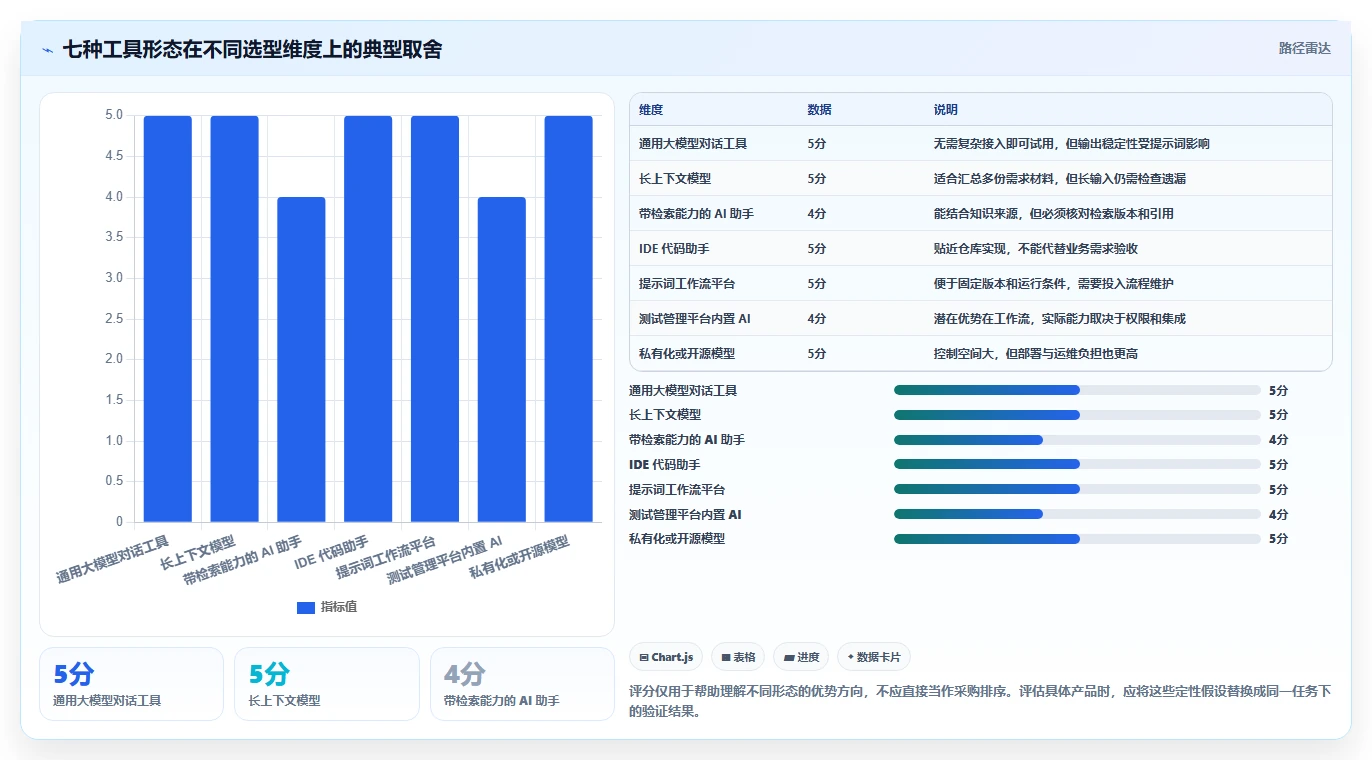Click the IDE 代码助手 progress bar
Image resolution: width=1372 pixels, height=760 pixels.
pos(1077,464)
